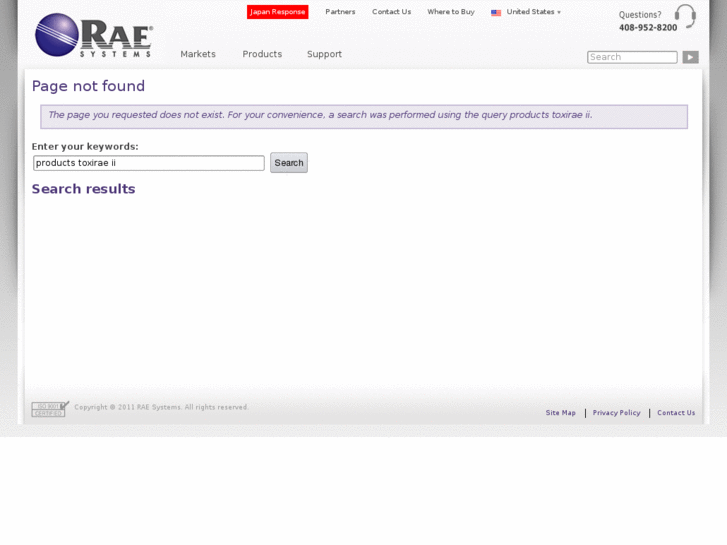
Task: Open the Products menu
Action: click(262, 54)
